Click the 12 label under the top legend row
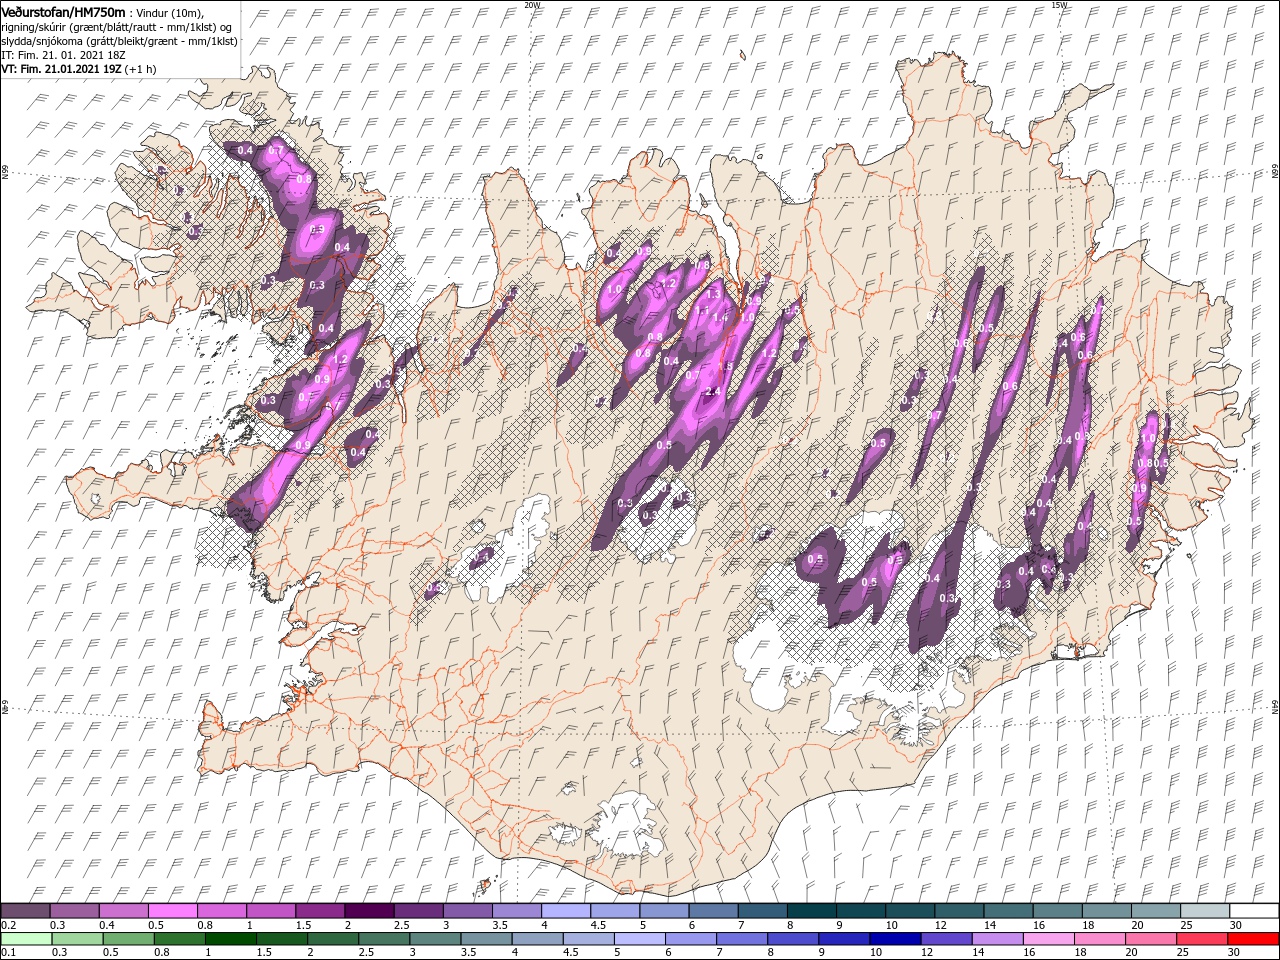 click(x=941, y=925)
